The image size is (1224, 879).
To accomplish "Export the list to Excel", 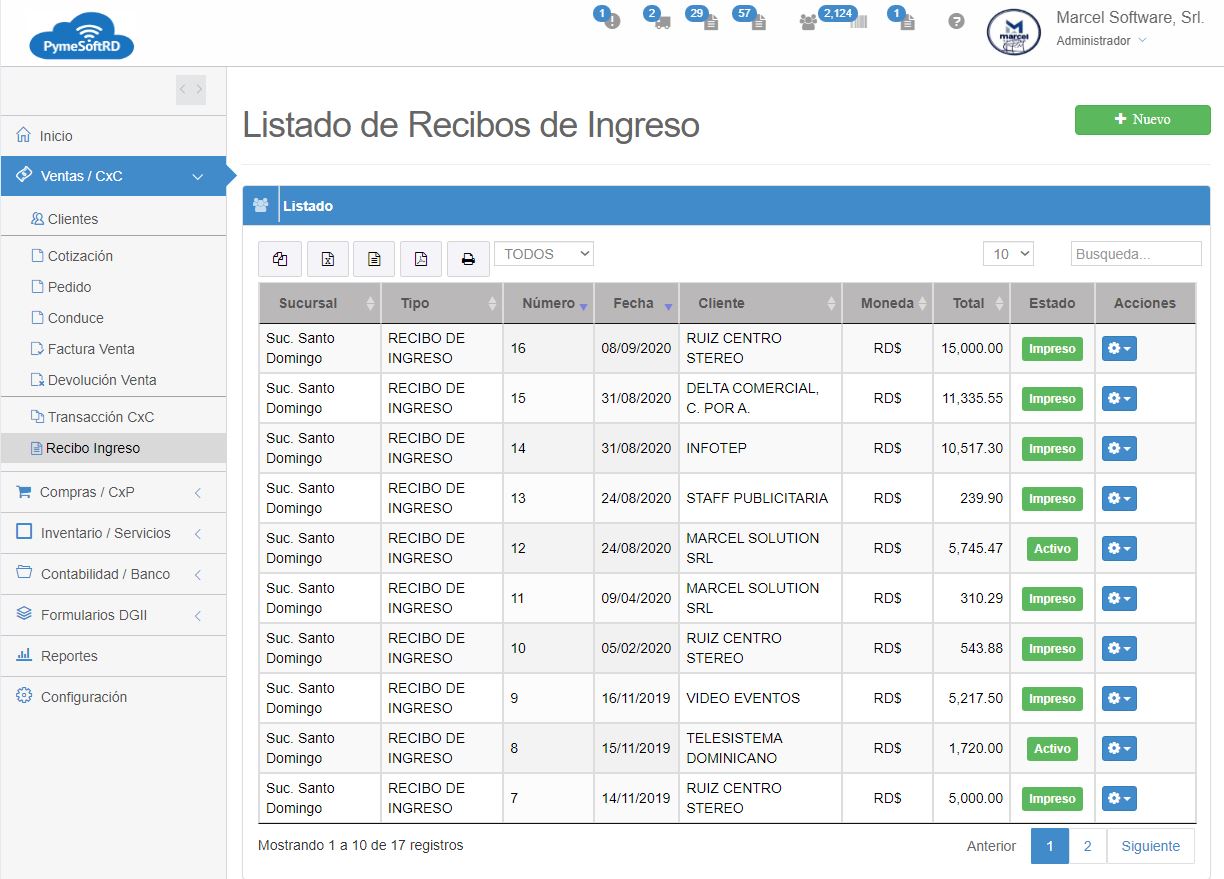I will click(327, 259).
